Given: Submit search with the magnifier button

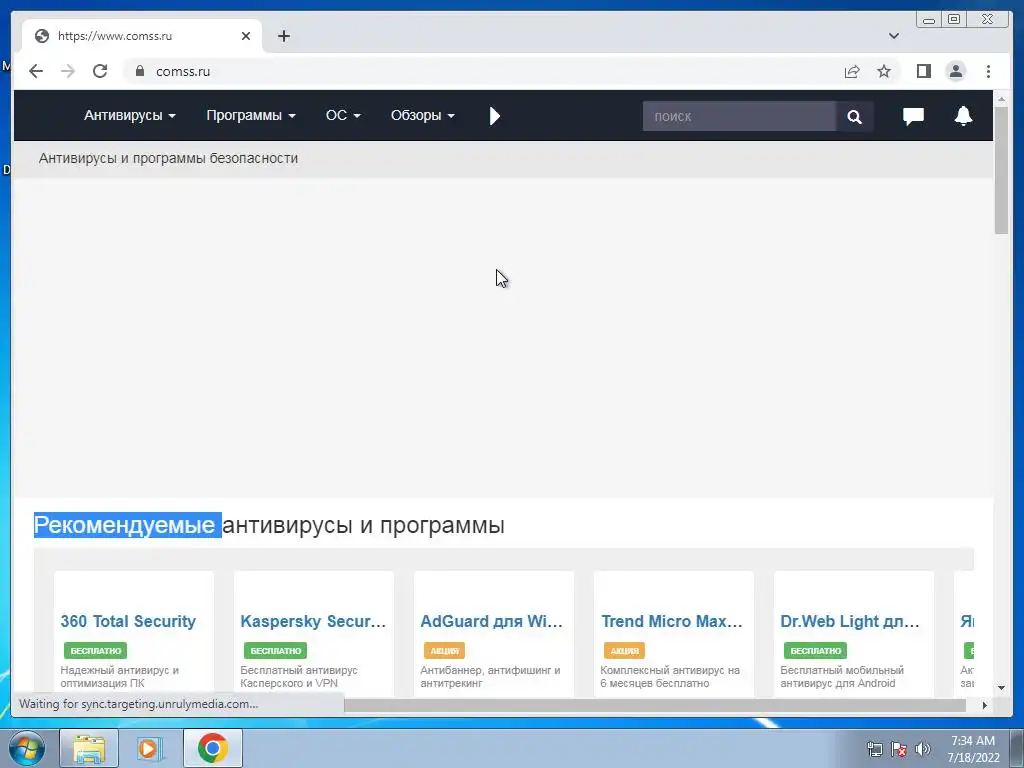Looking at the screenshot, I should pyautogui.click(x=854, y=116).
